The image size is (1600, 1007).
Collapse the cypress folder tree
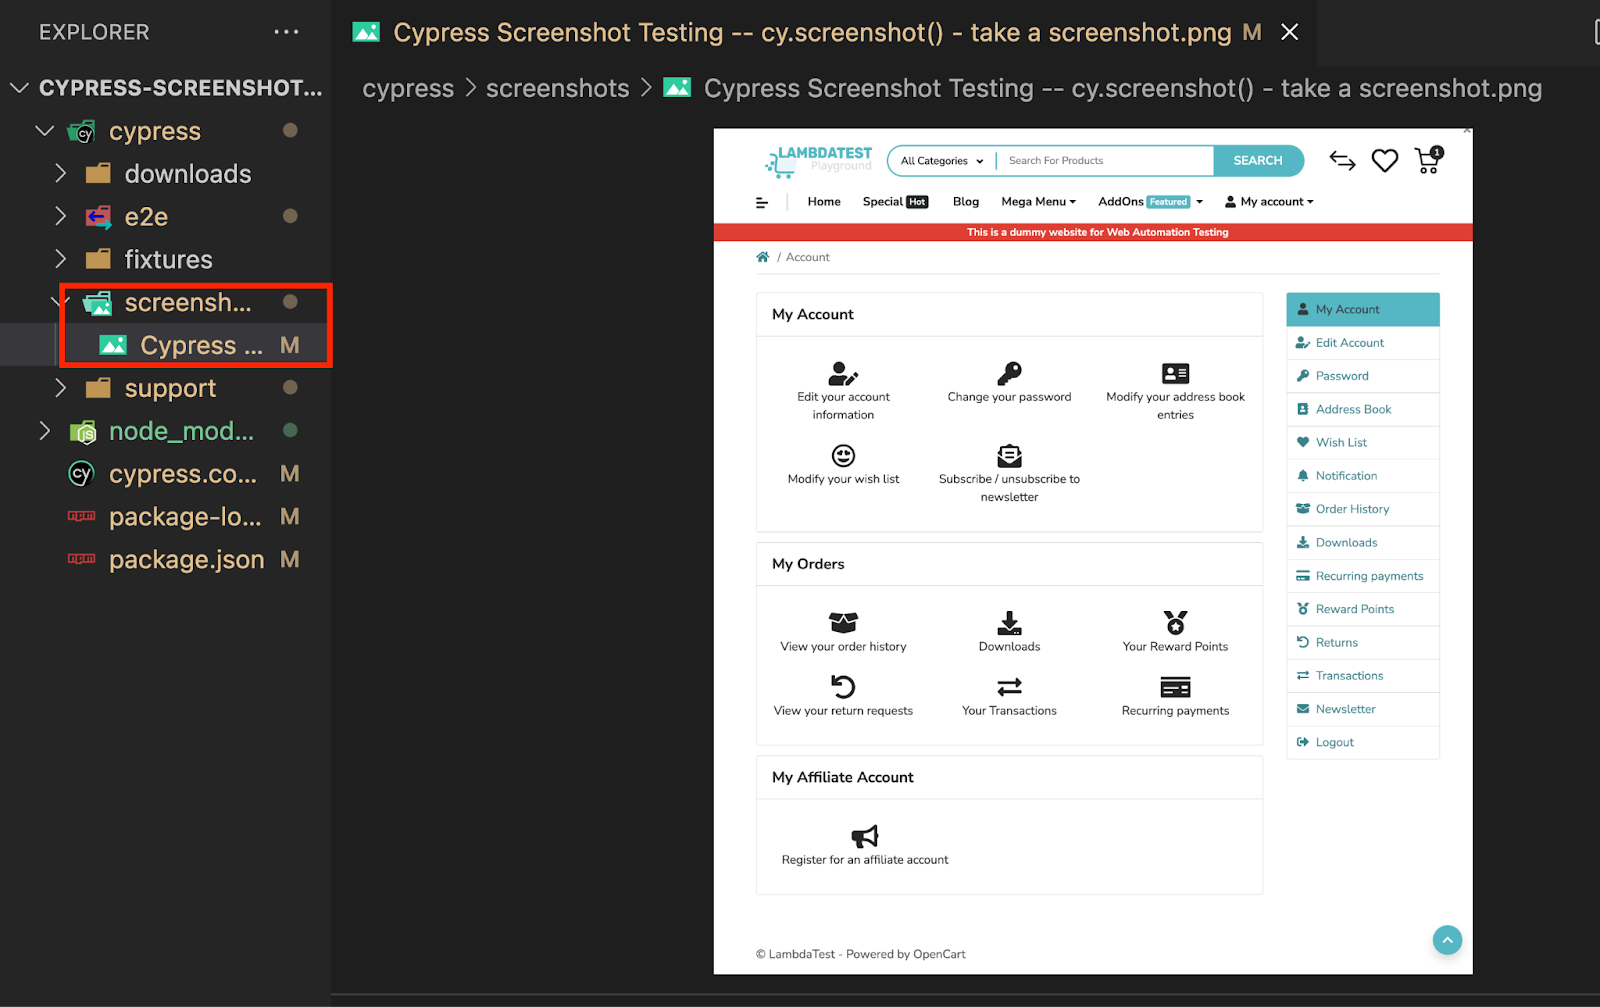44,131
